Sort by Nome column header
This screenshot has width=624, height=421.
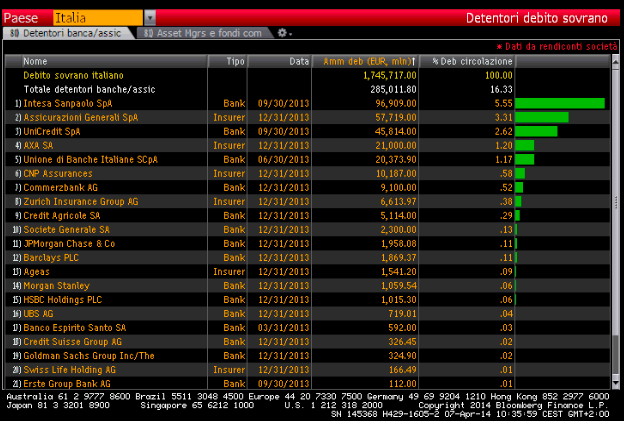[36, 61]
